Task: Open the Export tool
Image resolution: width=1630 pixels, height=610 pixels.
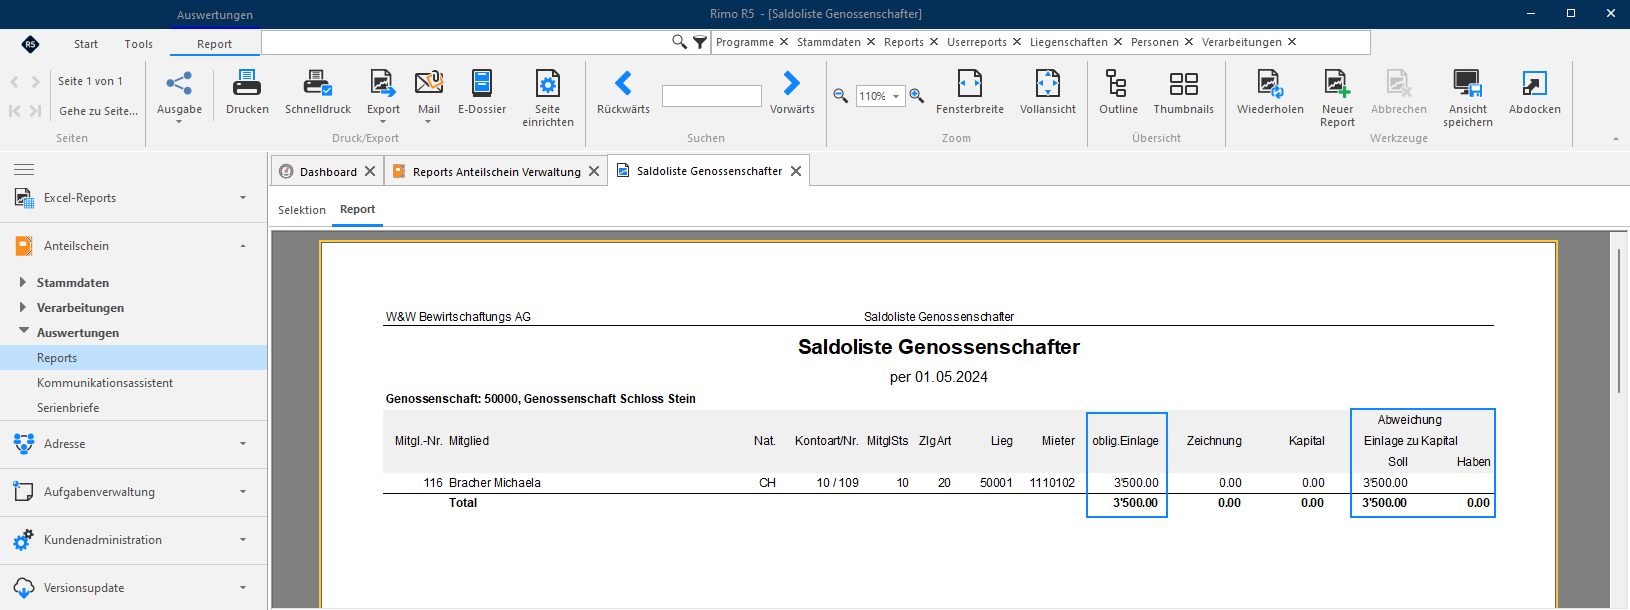Action: coord(383,96)
